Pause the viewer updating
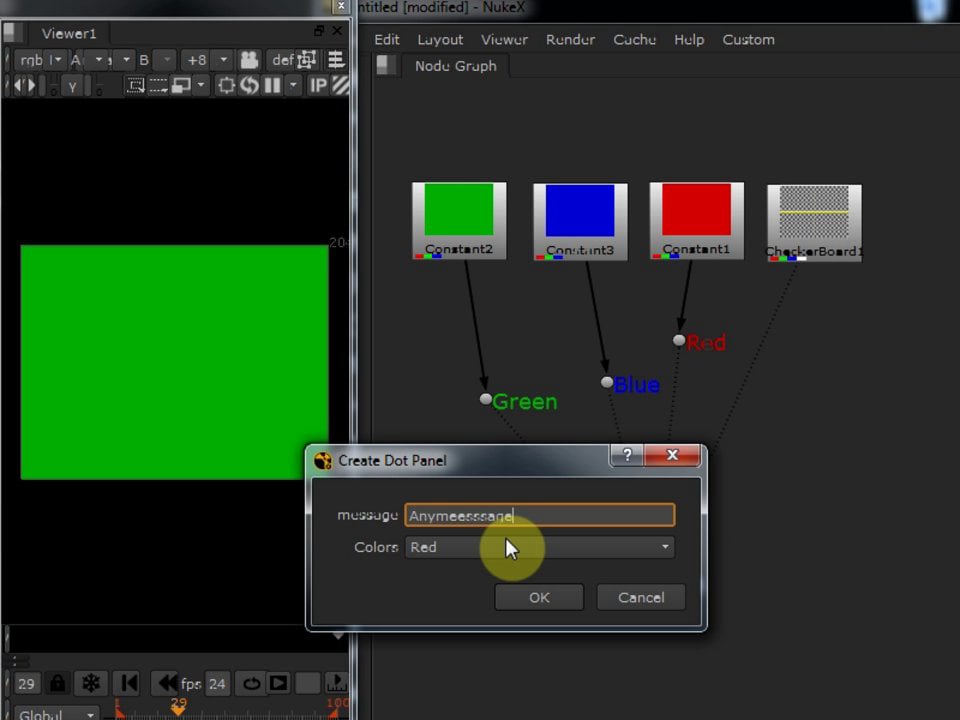Image resolution: width=960 pixels, height=720 pixels. click(272, 86)
